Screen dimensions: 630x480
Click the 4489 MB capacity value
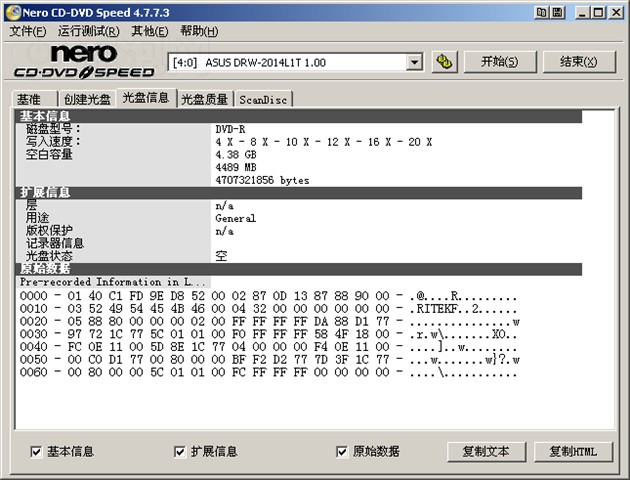point(235,167)
